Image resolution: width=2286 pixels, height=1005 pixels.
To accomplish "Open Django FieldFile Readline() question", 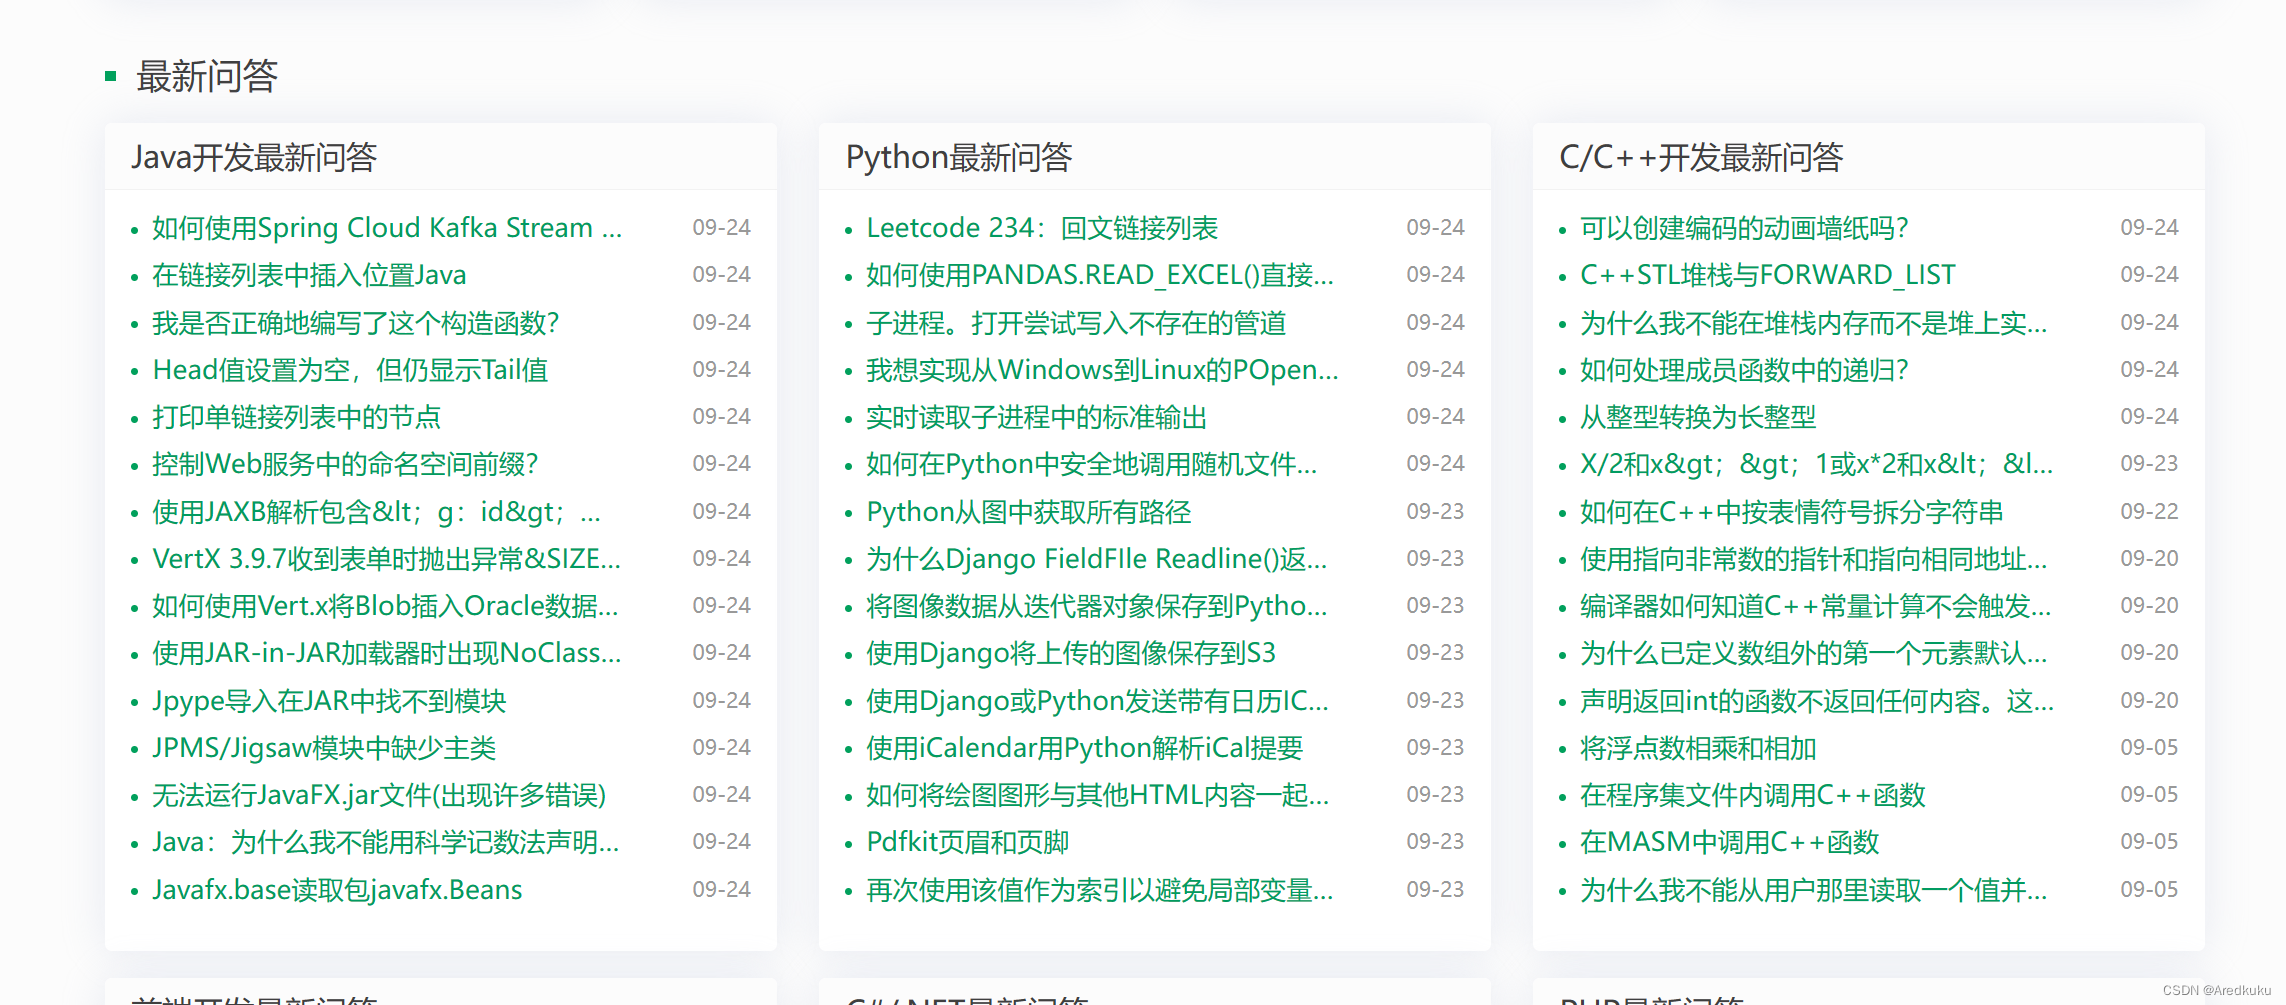I will click(1097, 559).
